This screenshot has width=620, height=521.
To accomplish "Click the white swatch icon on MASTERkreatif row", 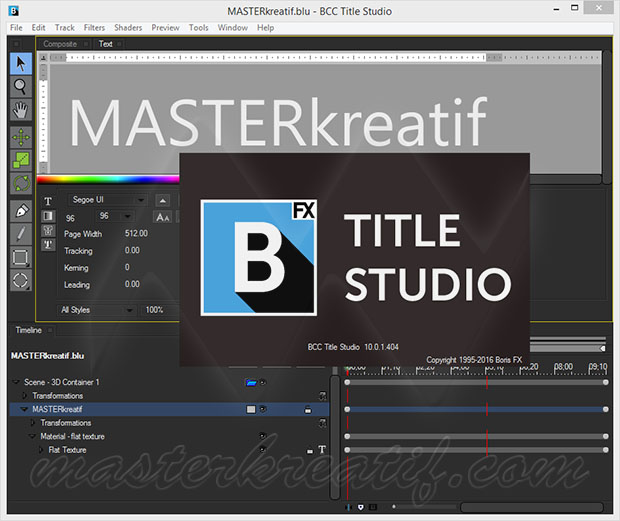I will click(251, 409).
